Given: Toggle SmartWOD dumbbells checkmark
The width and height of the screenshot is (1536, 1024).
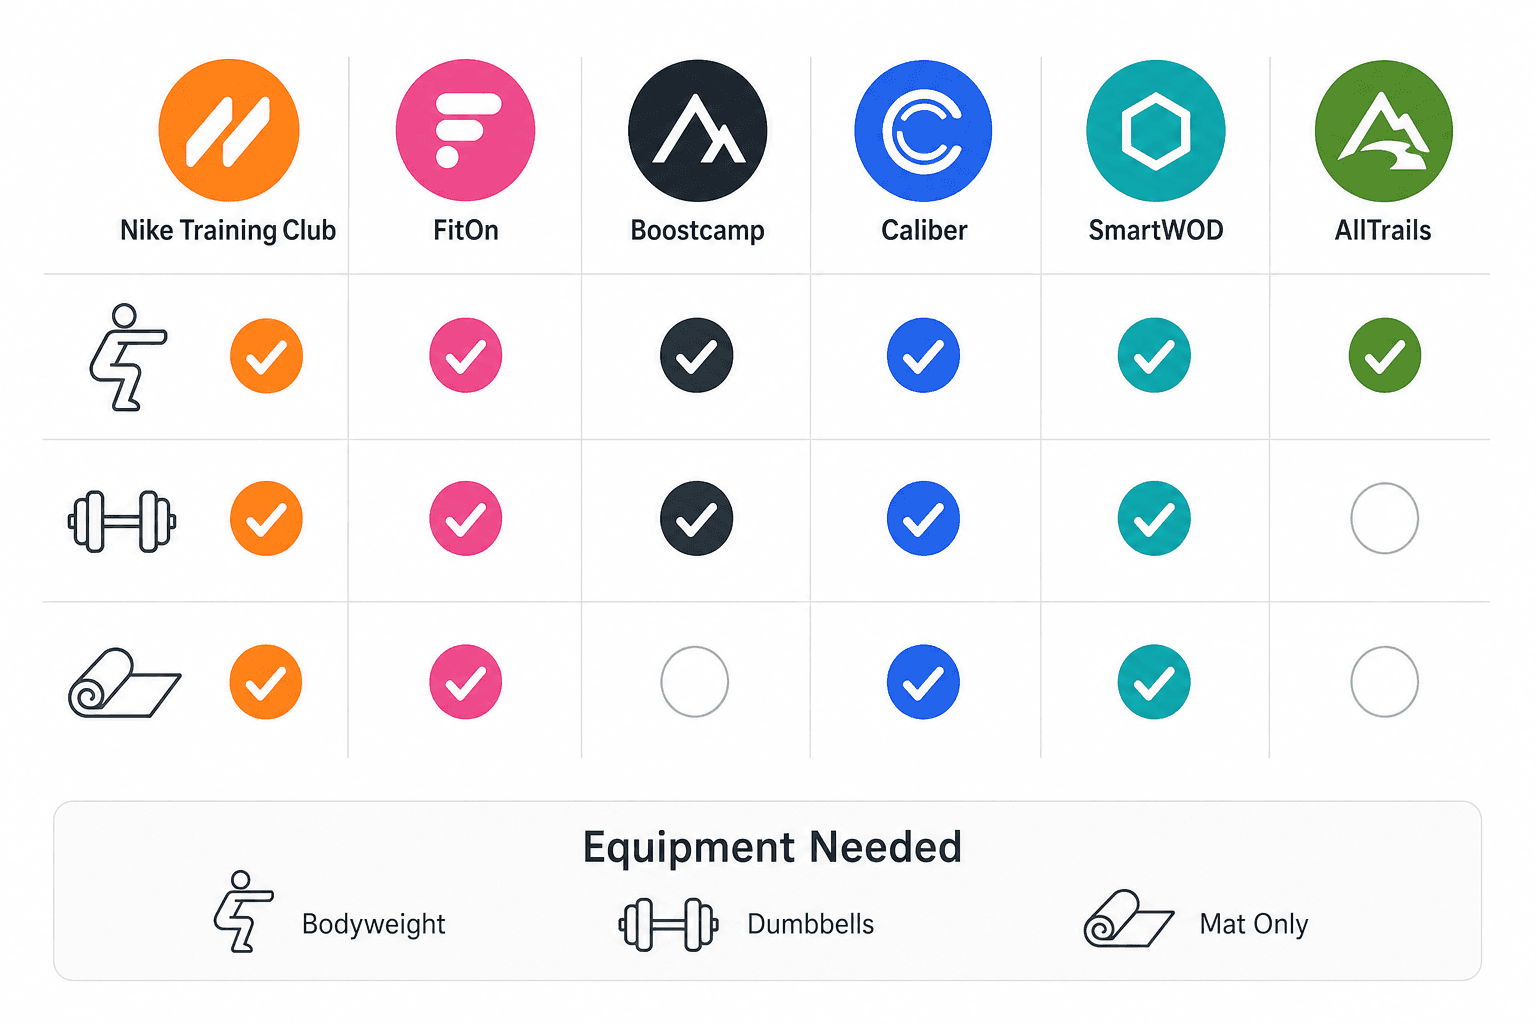Looking at the screenshot, I should 1154,518.
